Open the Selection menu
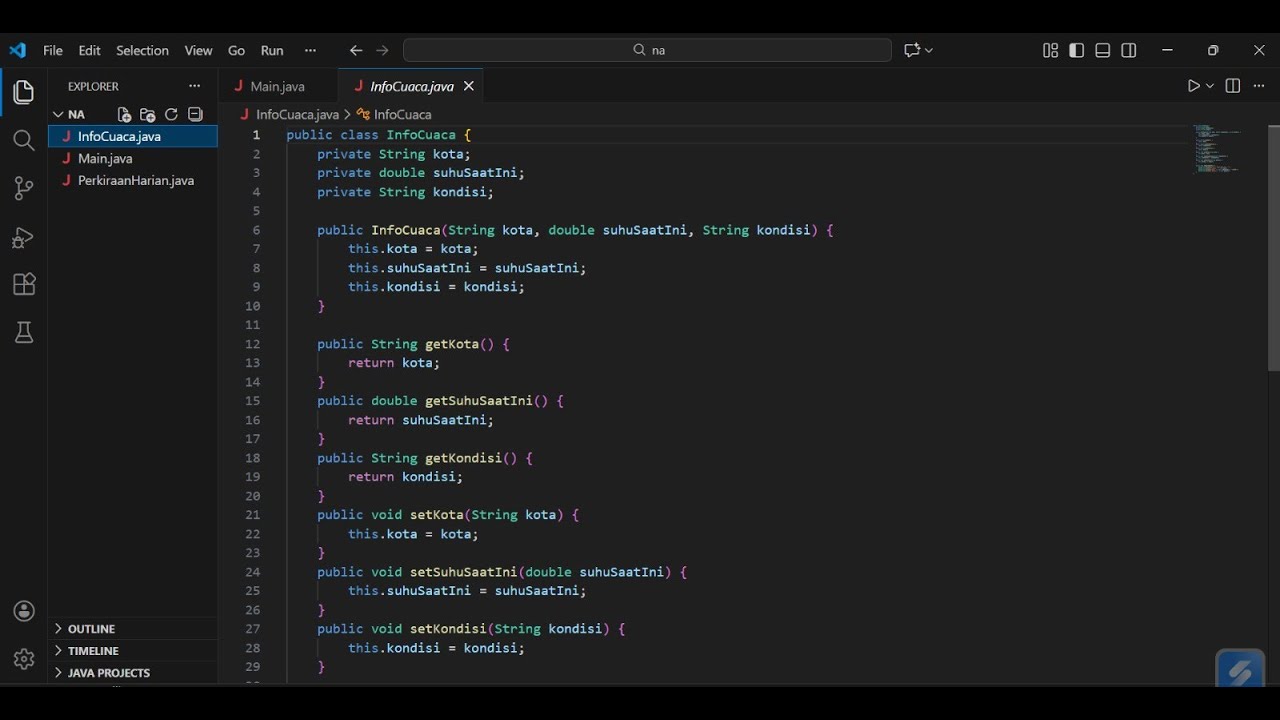 pyautogui.click(x=142, y=50)
